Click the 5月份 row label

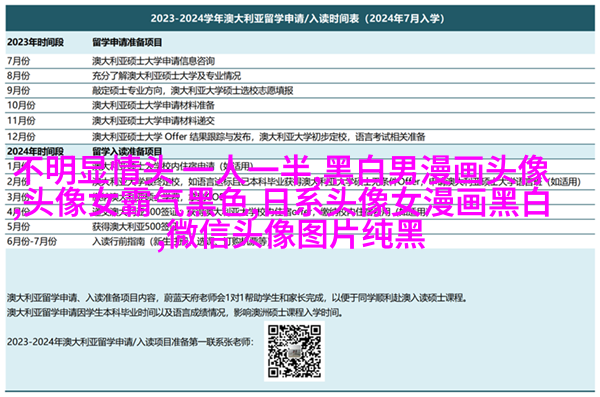click(18, 227)
